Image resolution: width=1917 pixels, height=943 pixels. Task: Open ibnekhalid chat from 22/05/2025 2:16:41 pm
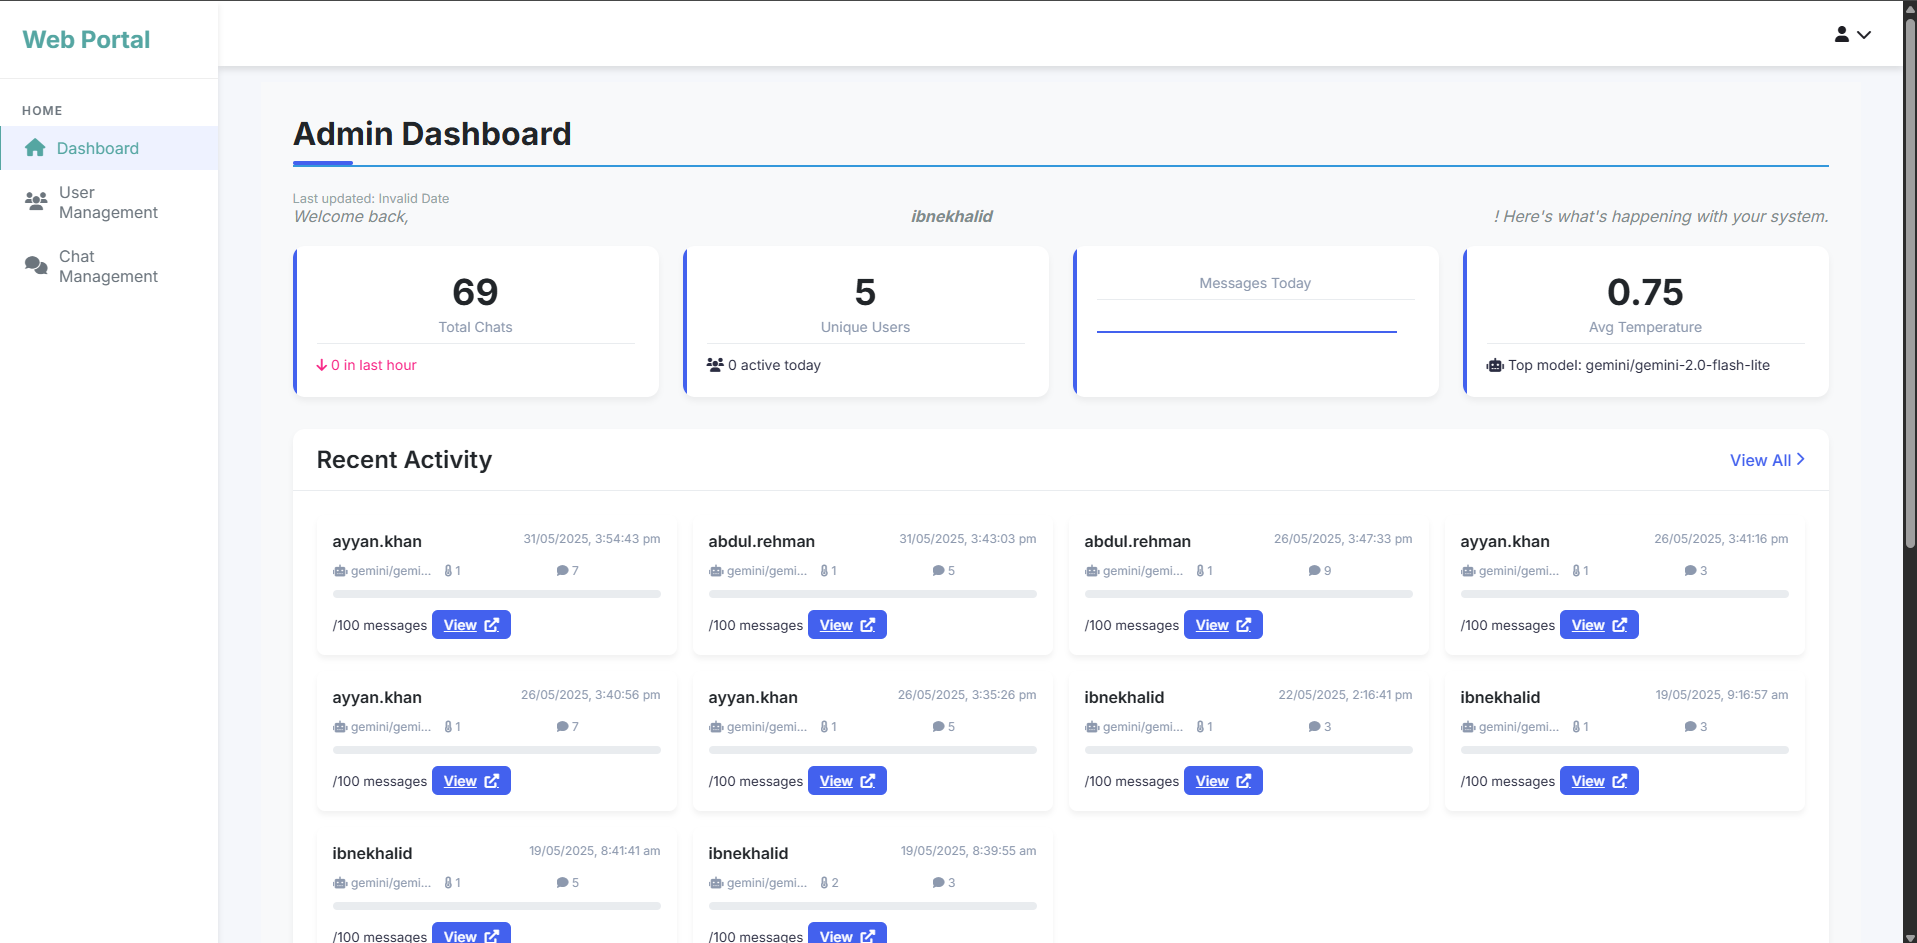1222,781
